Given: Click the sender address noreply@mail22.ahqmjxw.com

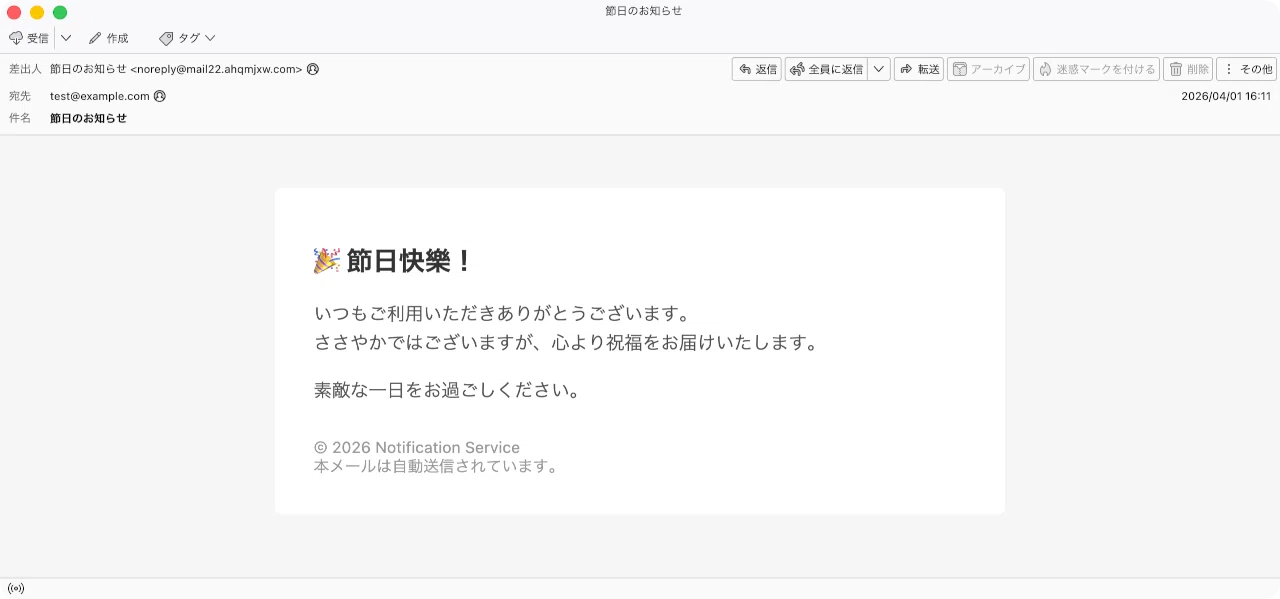Looking at the screenshot, I should [x=216, y=69].
